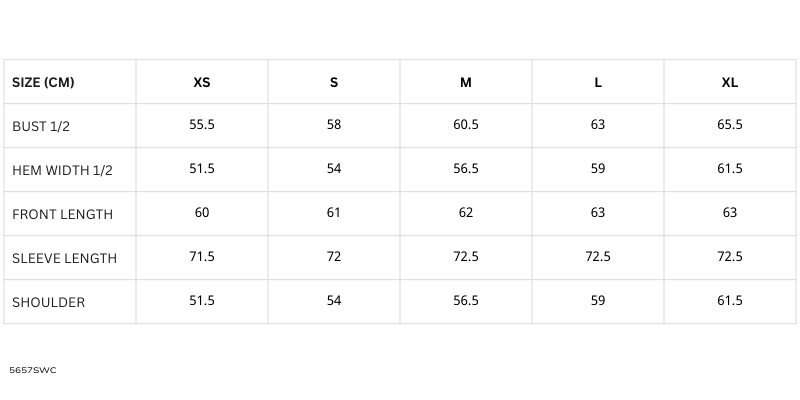Viewport: 800px width, 400px height.
Task: Select the S column header
Action: pyautogui.click(x=334, y=82)
